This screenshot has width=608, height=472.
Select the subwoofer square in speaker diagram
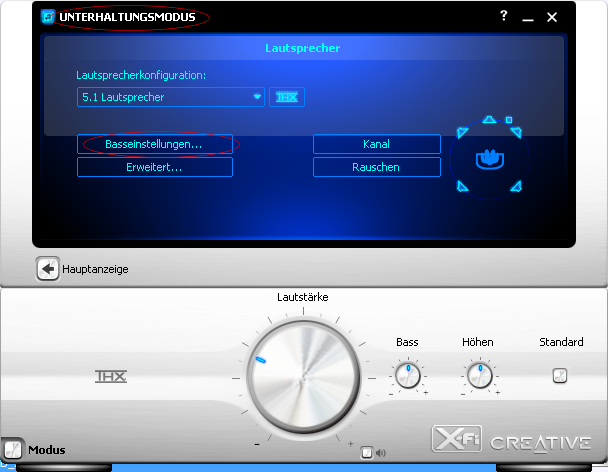click(x=509, y=120)
